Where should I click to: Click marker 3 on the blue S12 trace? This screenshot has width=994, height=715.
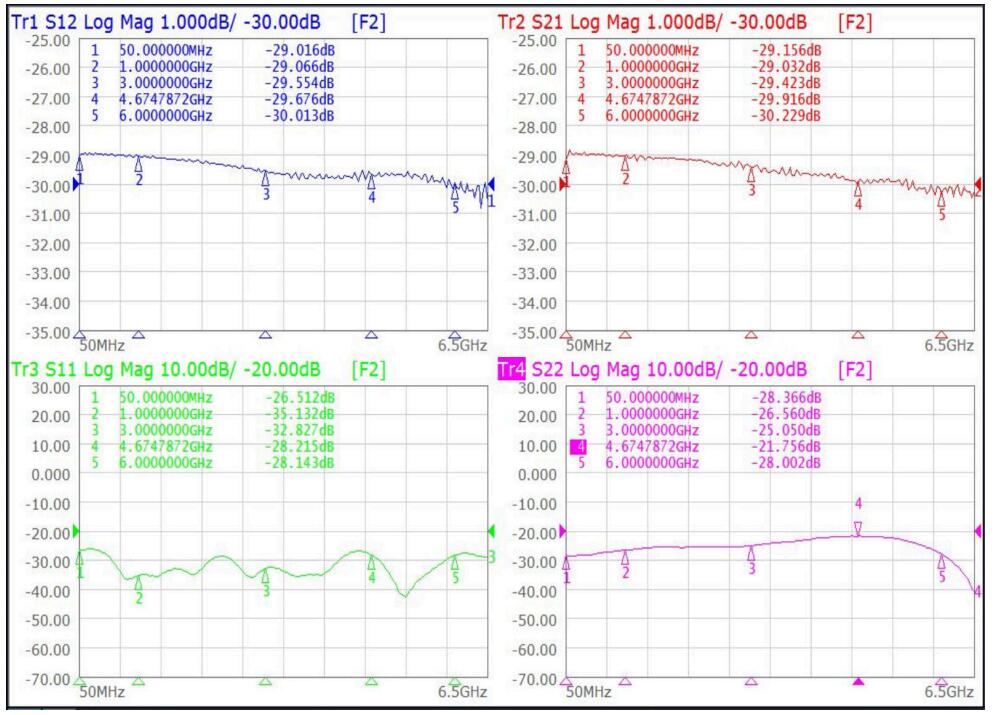(265, 180)
